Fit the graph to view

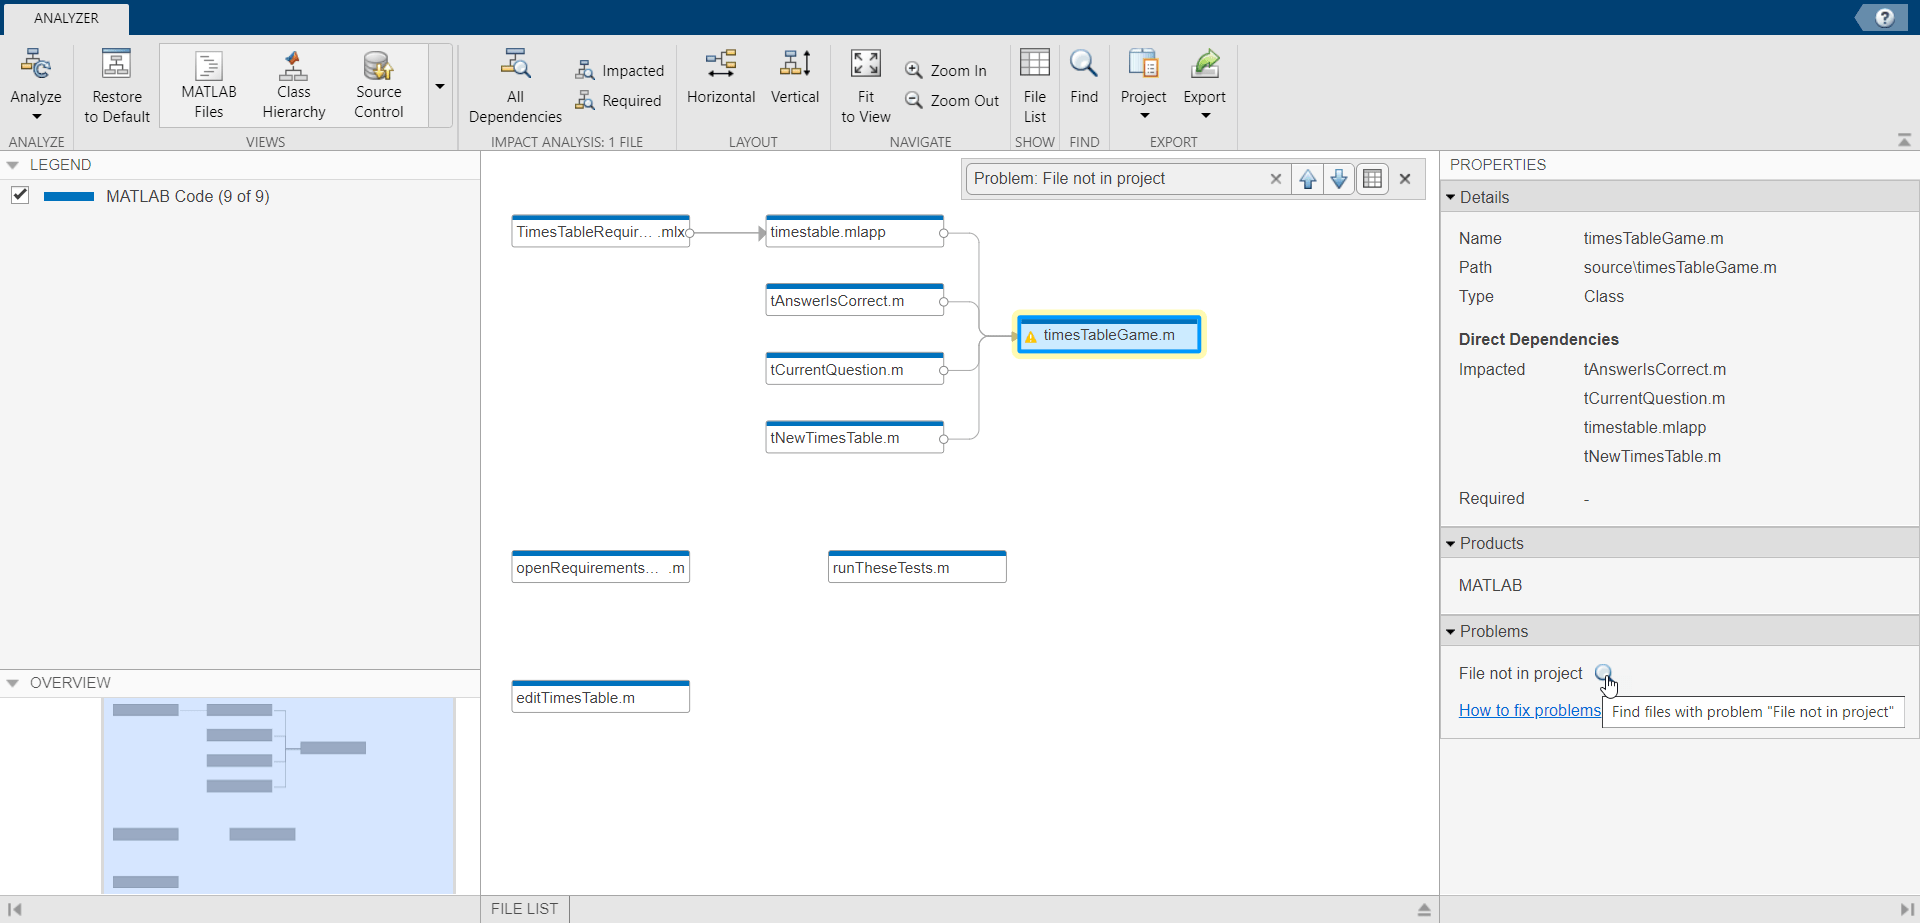pos(866,87)
